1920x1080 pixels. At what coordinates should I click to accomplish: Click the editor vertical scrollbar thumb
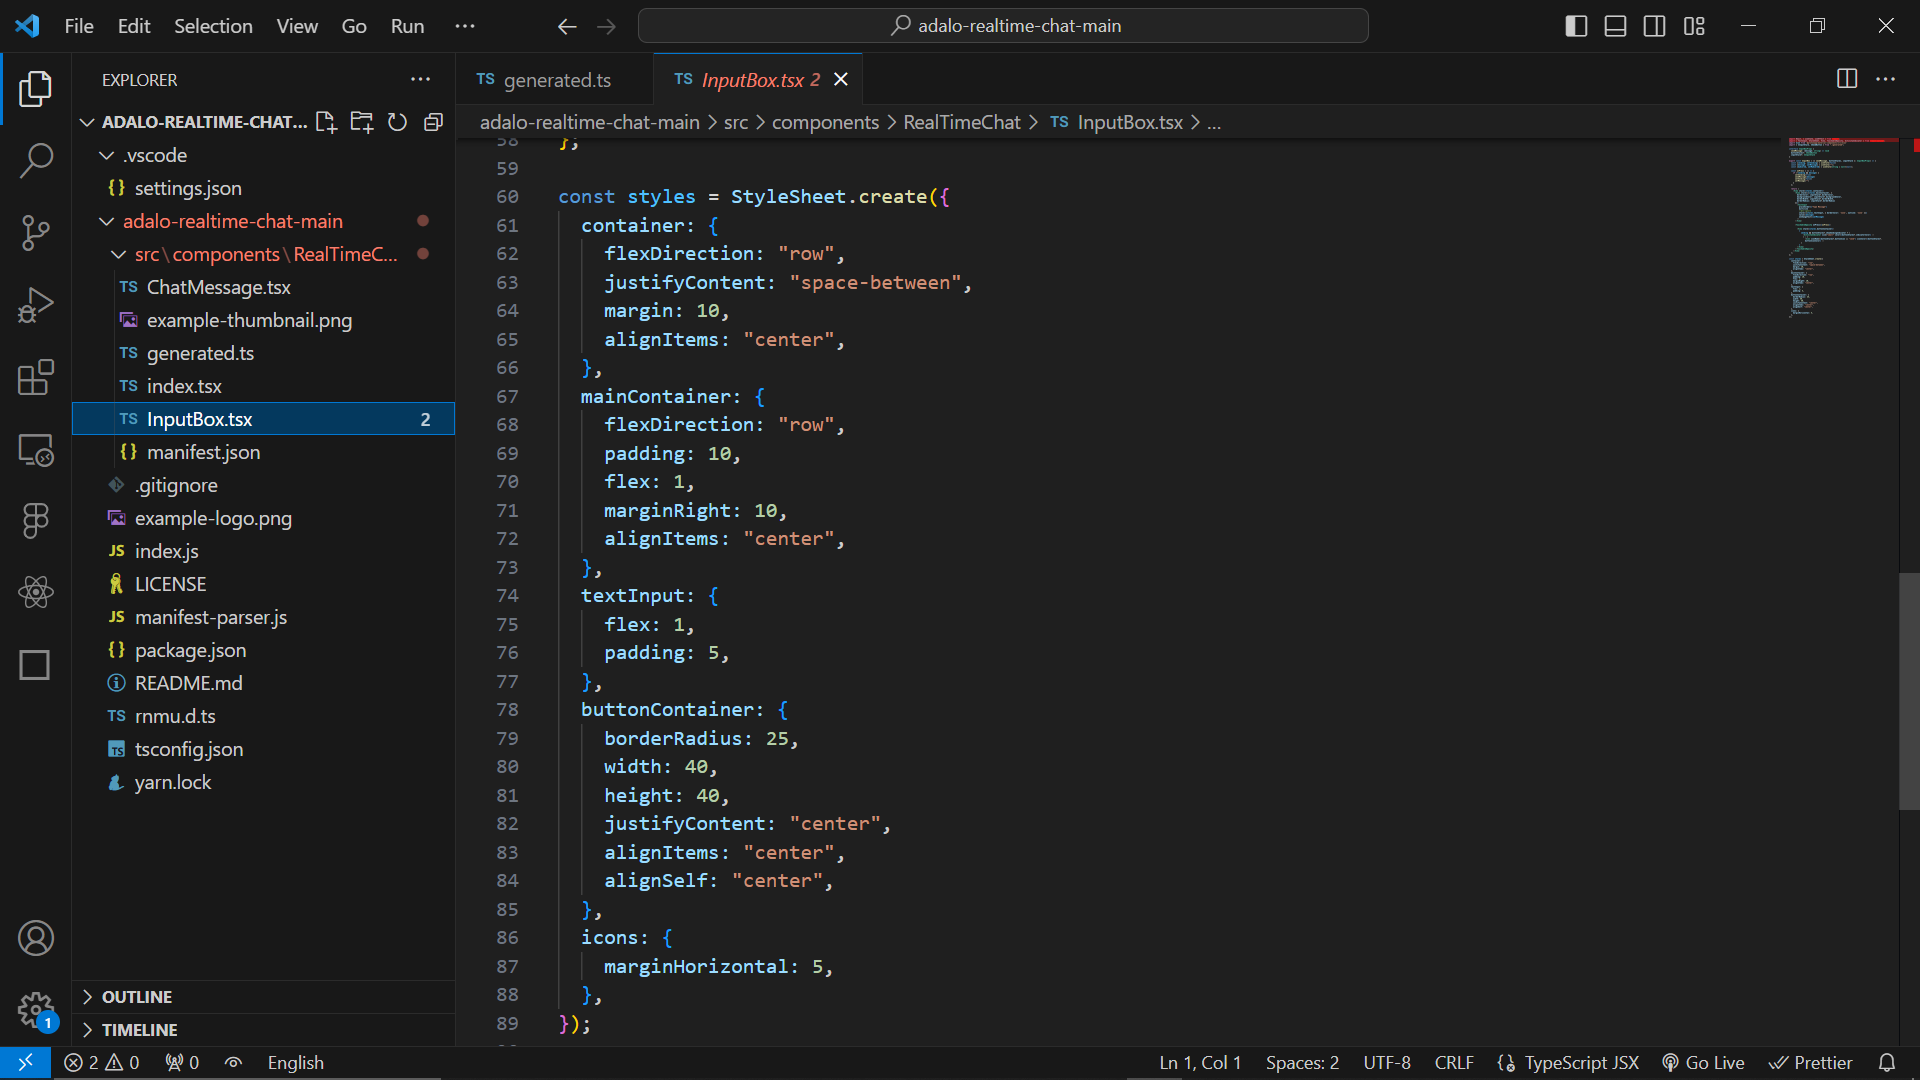click(1908, 690)
